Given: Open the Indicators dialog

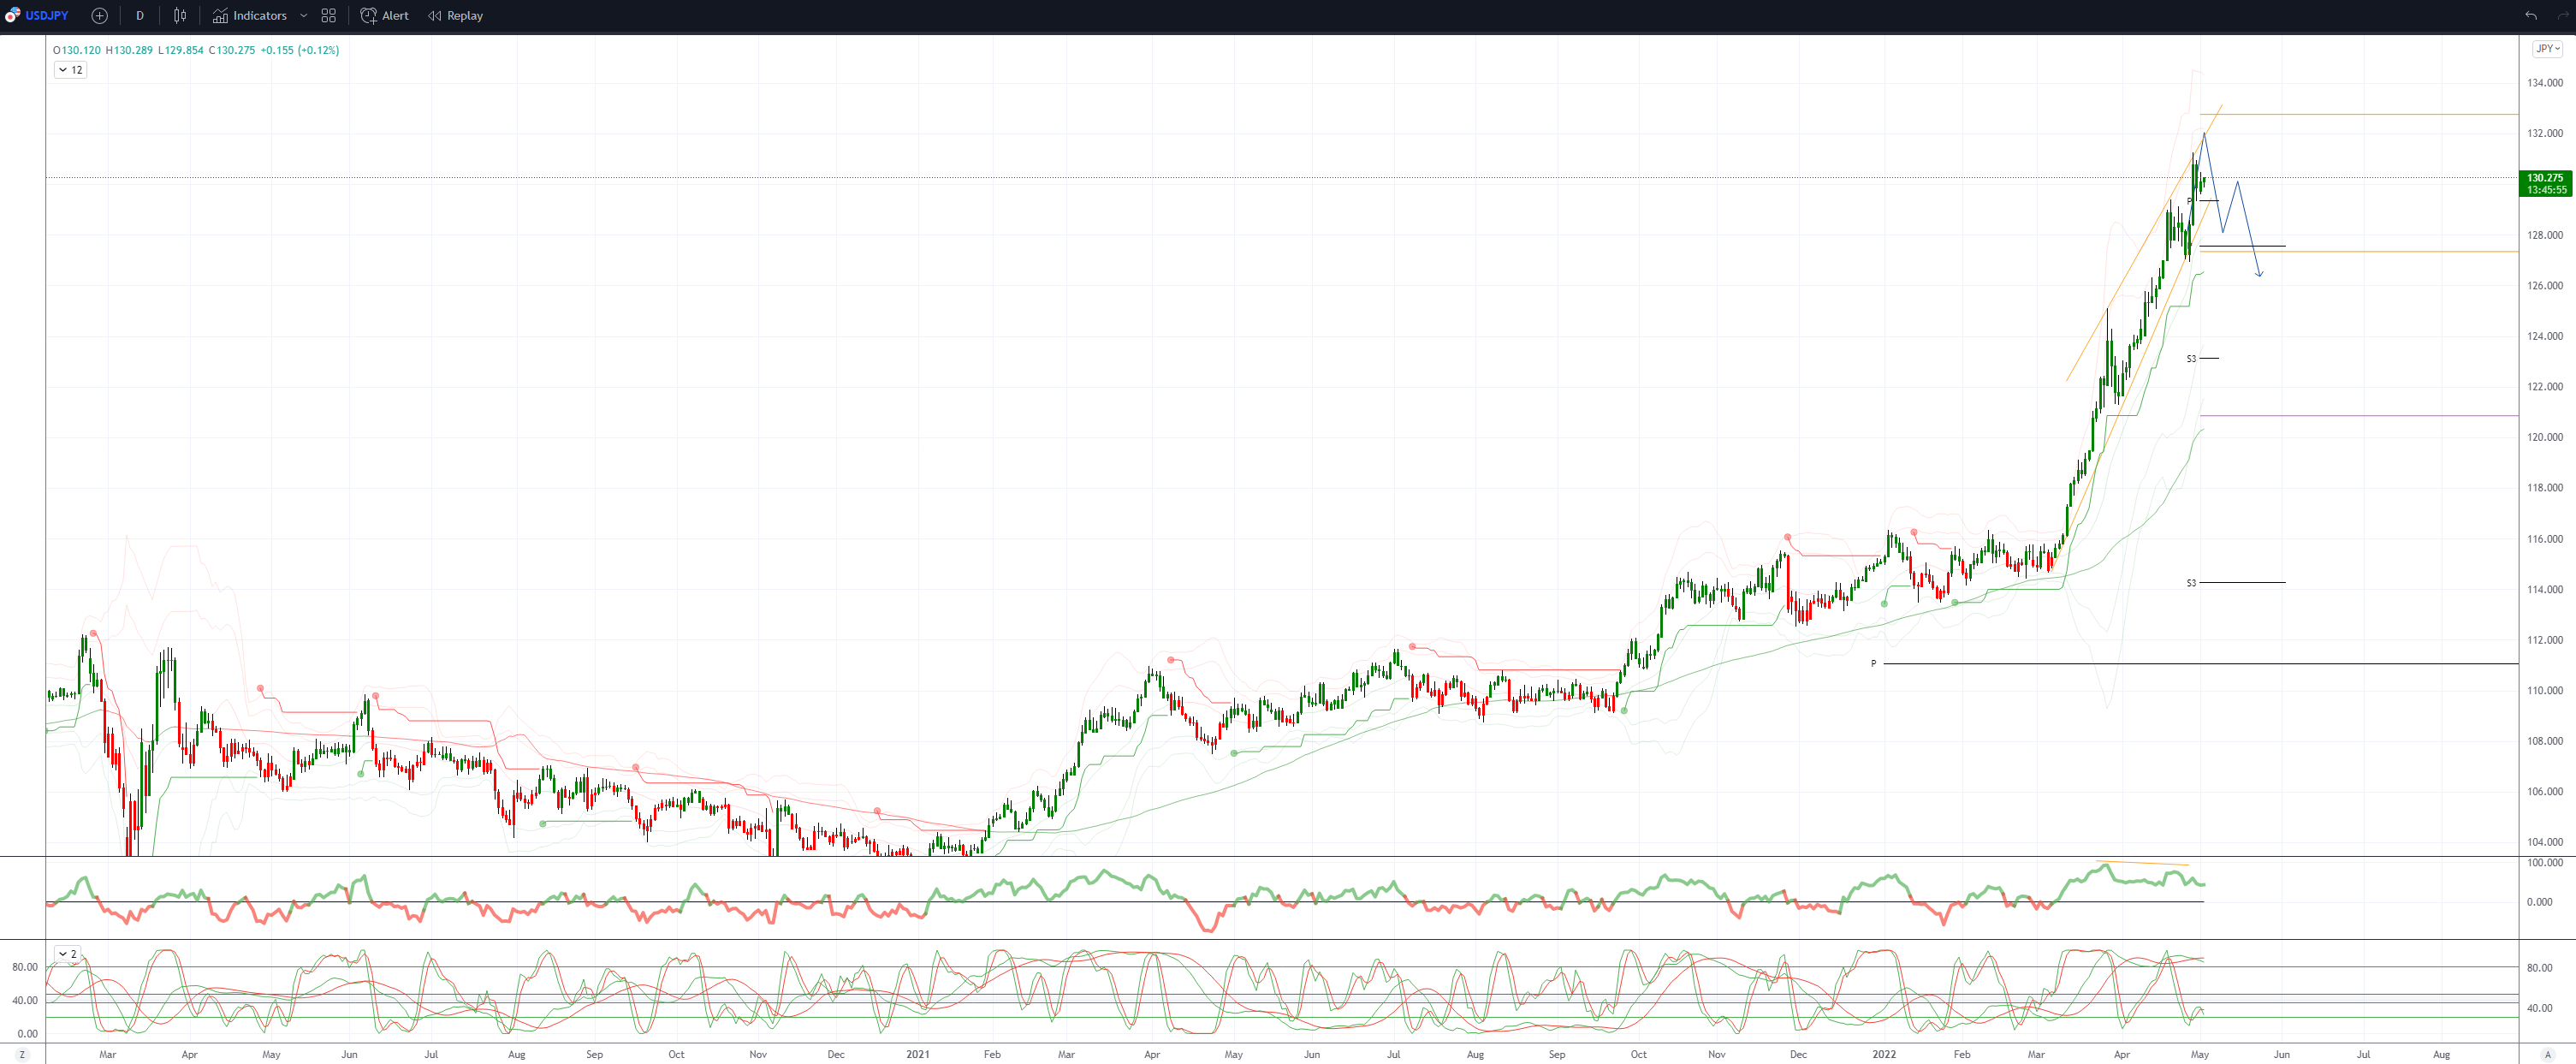Looking at the screenshot, I should pos(250,15).
